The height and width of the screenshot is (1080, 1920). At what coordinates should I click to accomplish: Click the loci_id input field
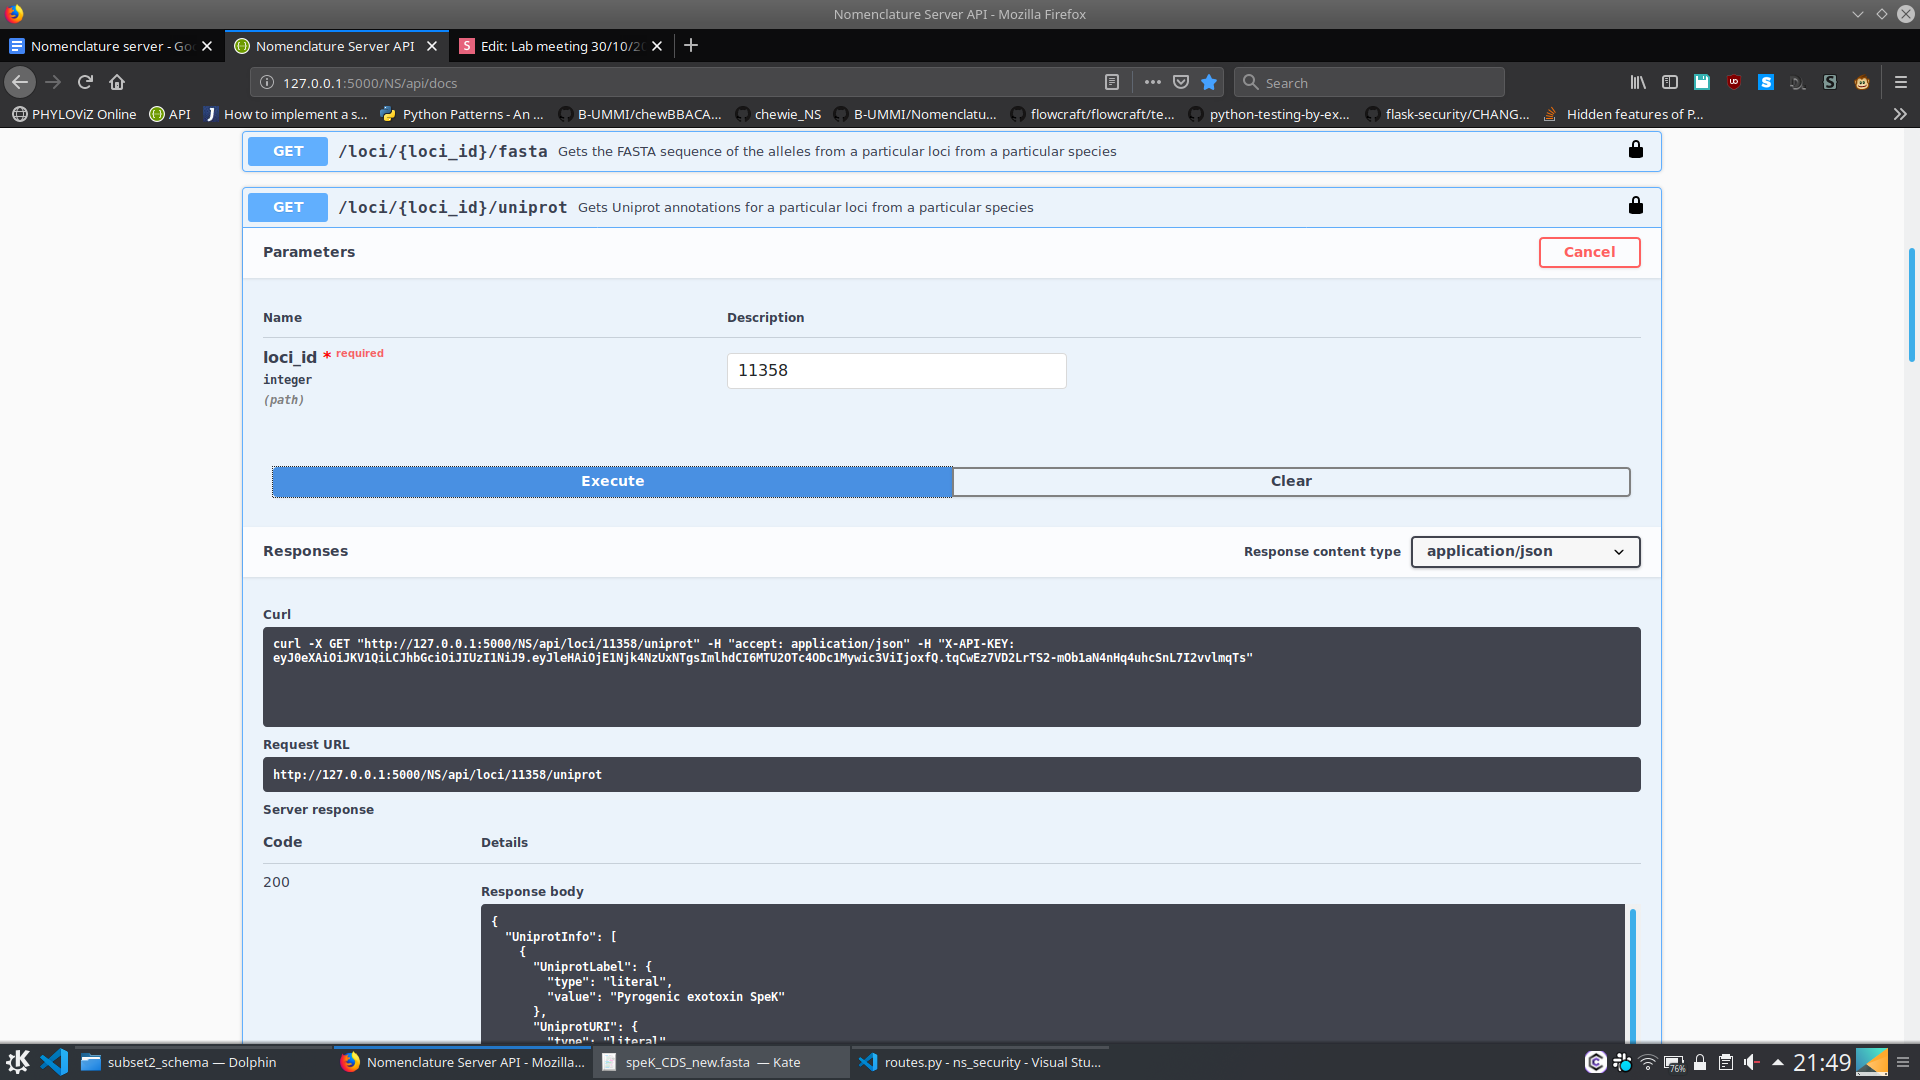coord(896,370)
